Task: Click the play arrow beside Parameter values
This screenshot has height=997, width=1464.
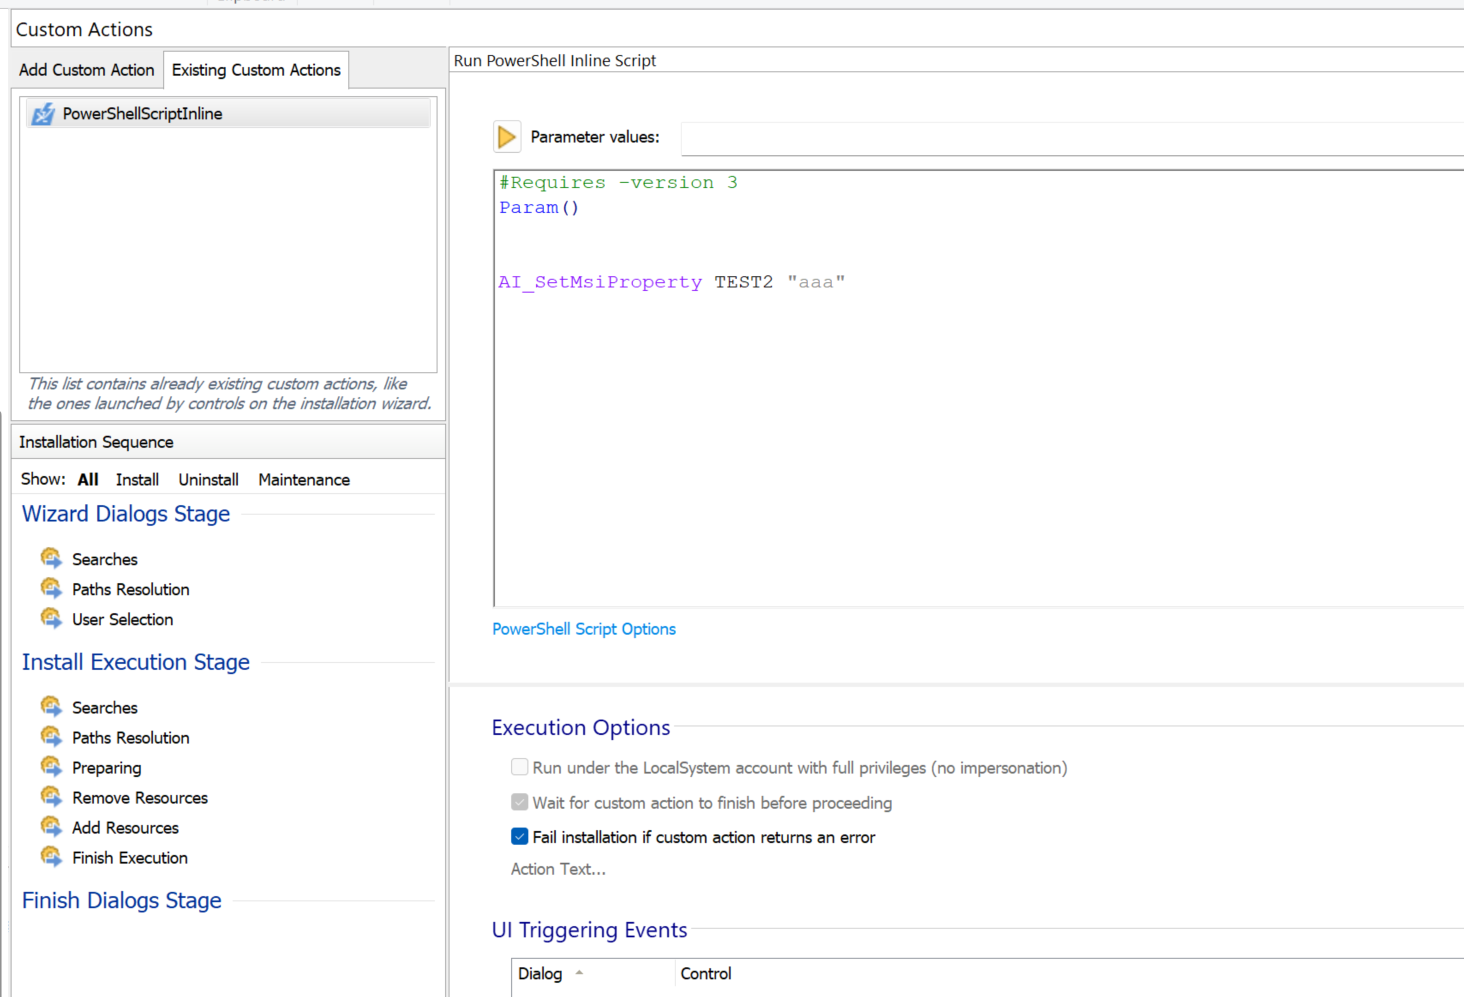Action: coord(507,137)
